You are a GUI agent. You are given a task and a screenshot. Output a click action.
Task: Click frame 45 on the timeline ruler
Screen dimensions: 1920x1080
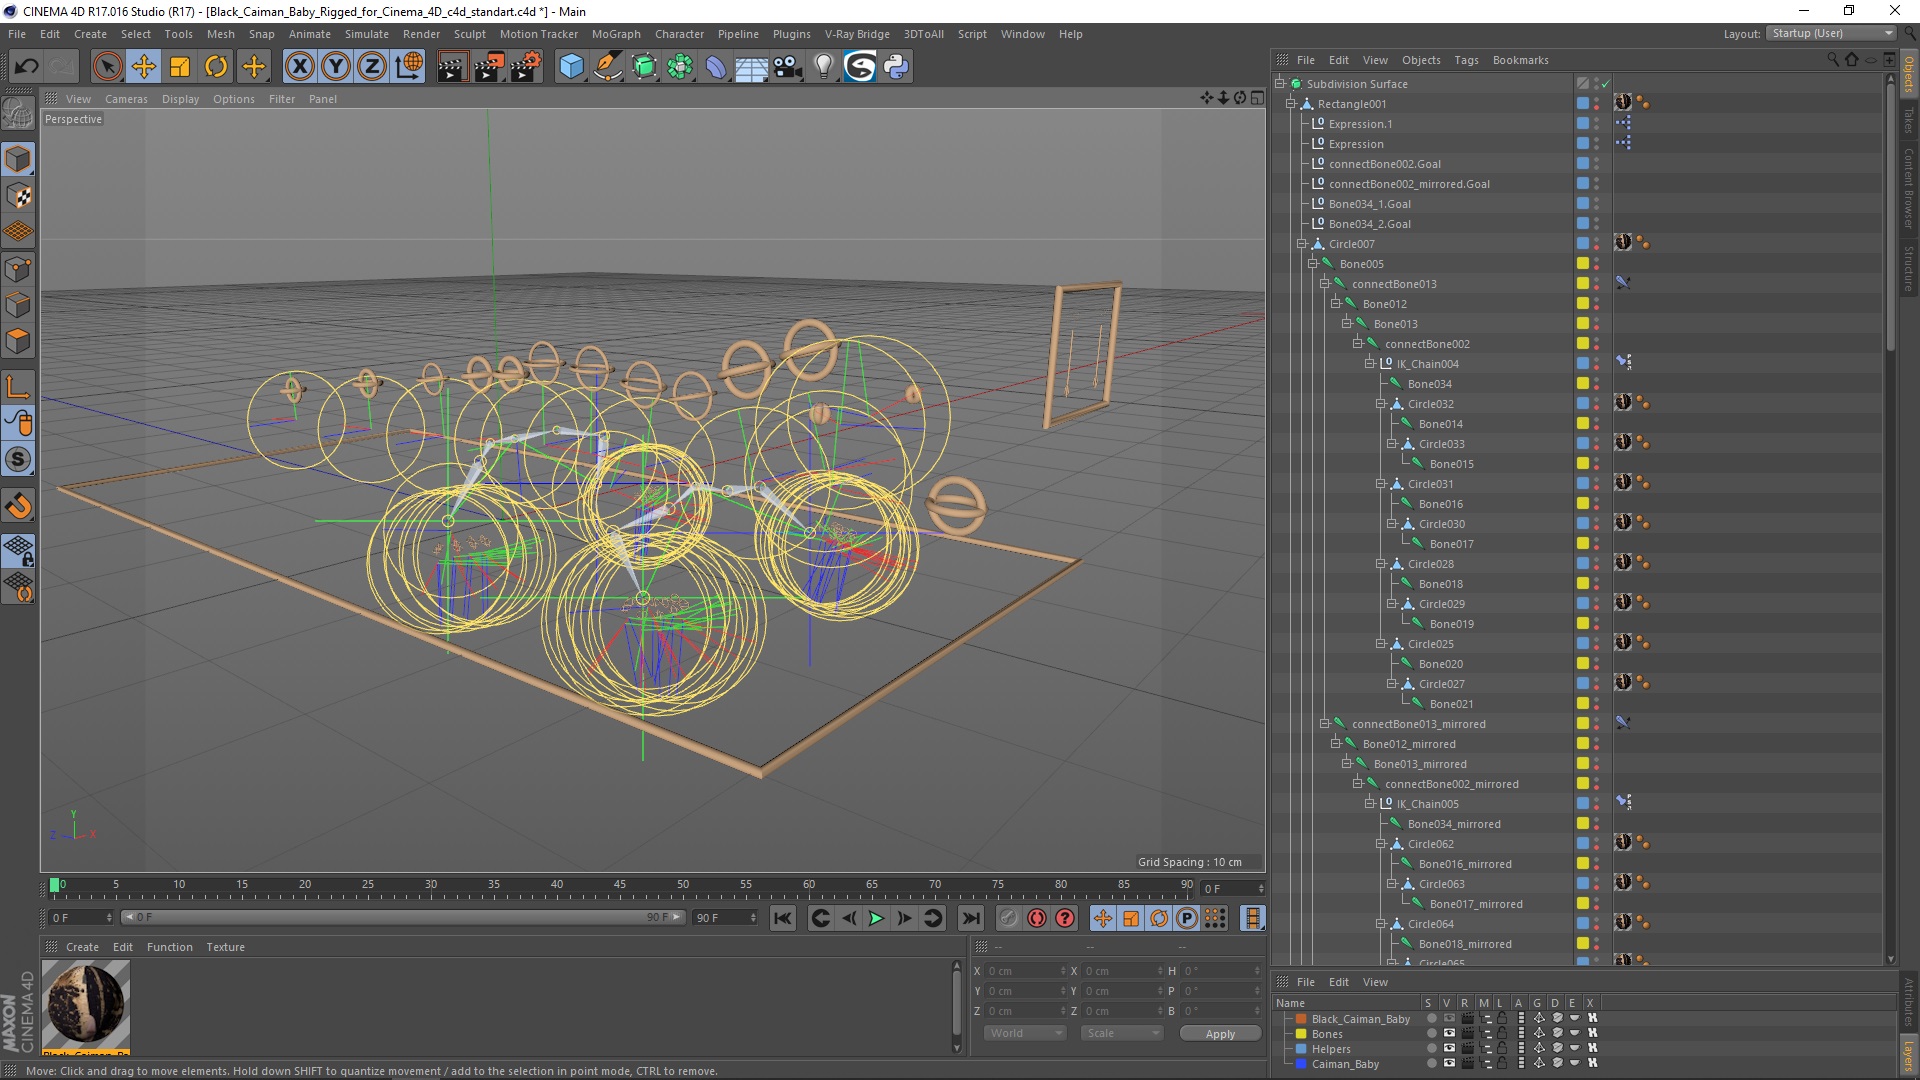click(620, 885)
